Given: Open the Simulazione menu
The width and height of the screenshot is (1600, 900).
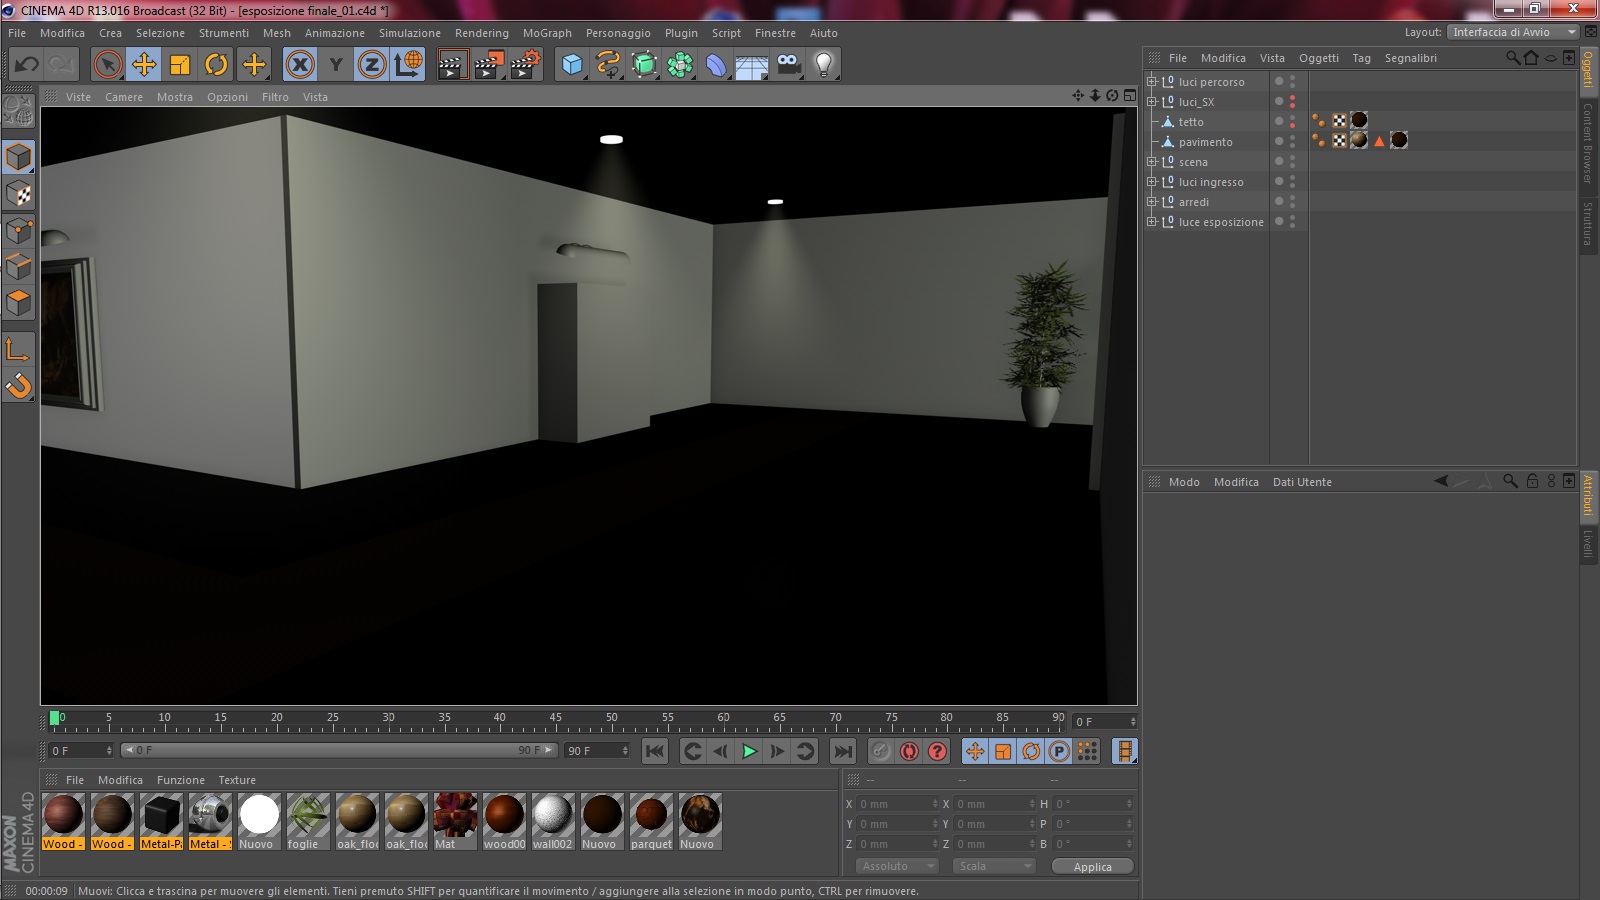Looking at the screenshot, I should [410, 33].
